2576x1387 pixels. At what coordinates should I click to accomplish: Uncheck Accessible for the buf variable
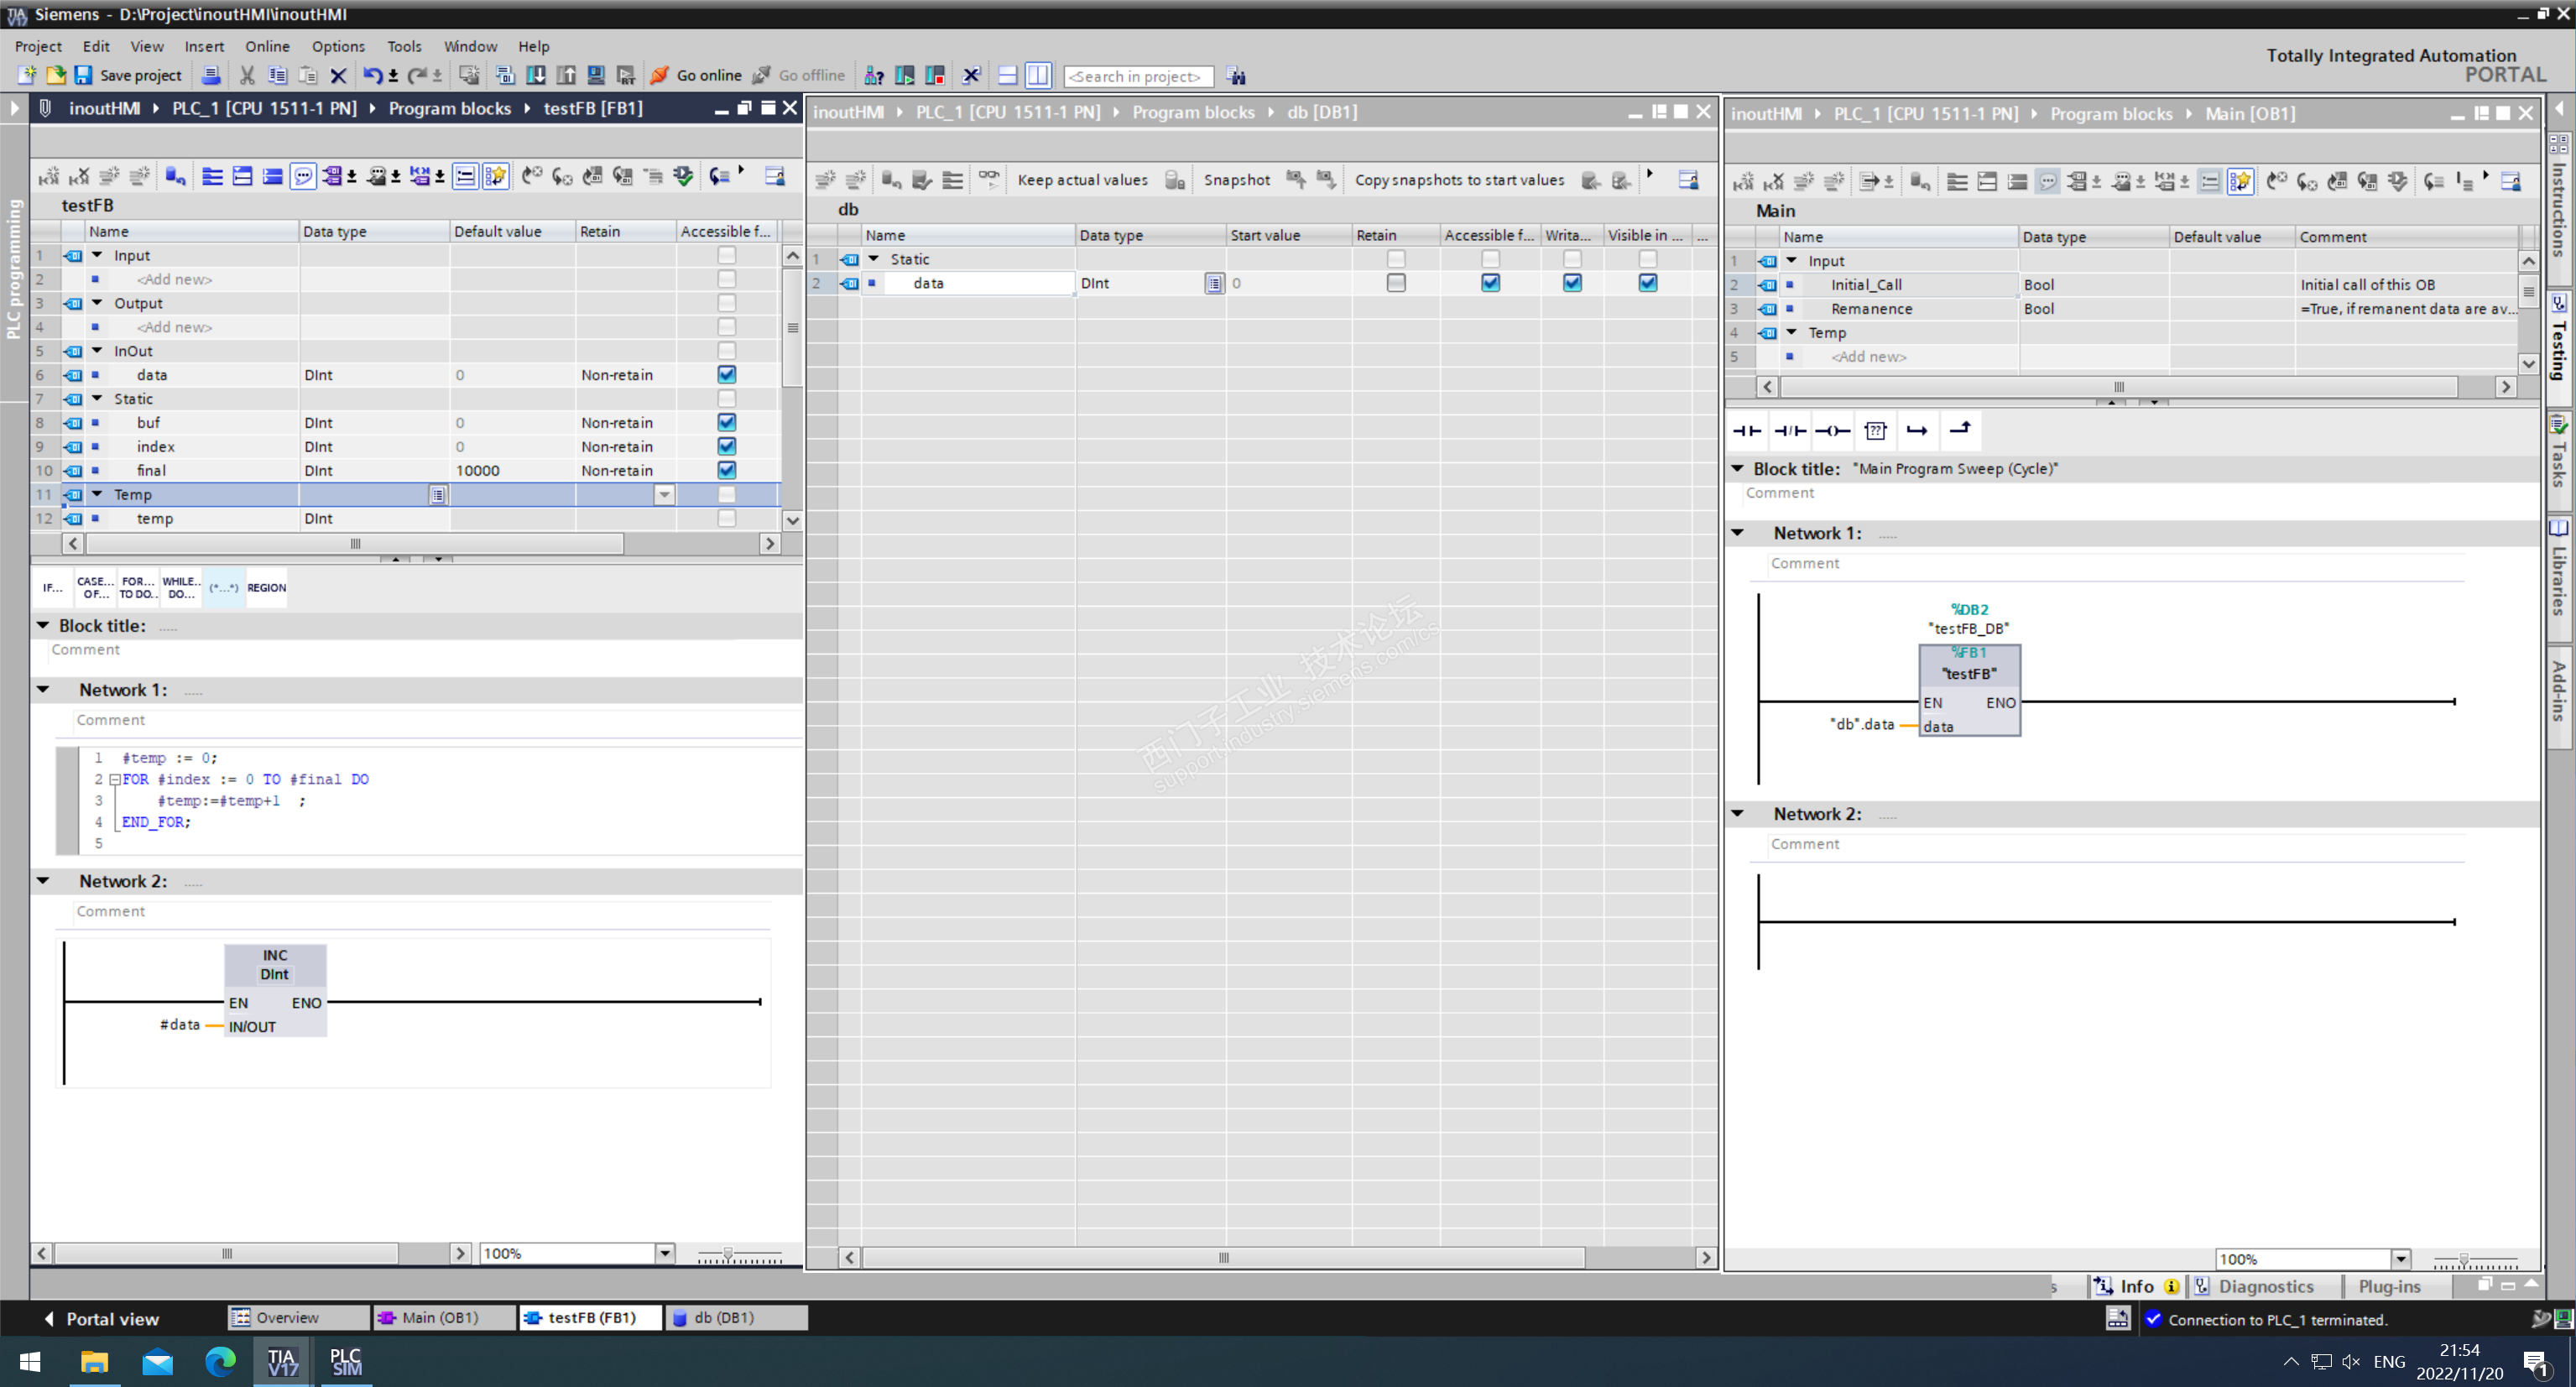[727, 423]
